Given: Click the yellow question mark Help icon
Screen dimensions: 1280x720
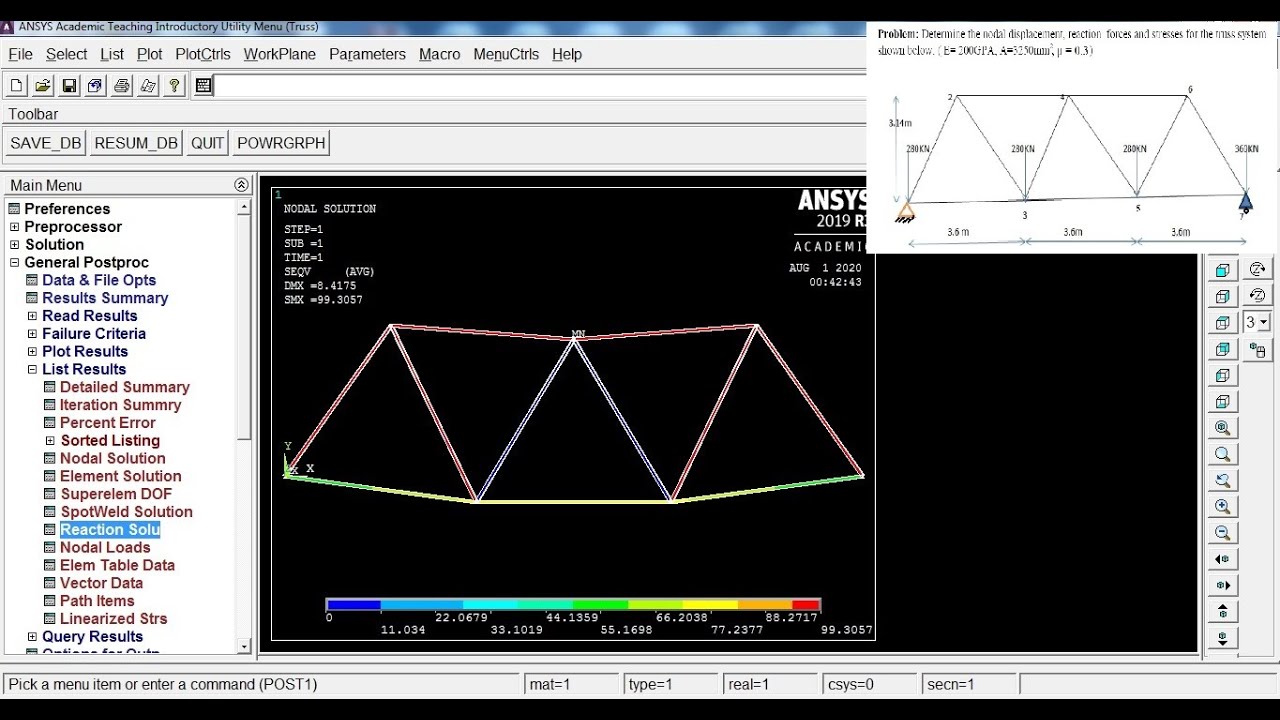Looking at the screenshot, I should pos(174,86).
